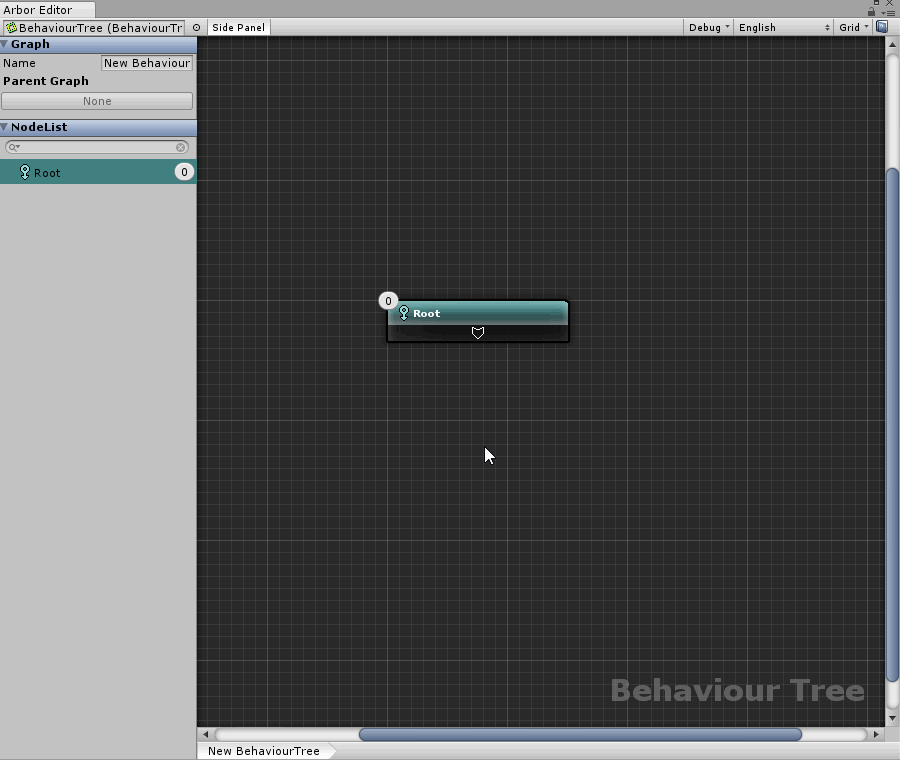Open the help book icon in toolbar
Screen dimensions: 900x760
click(x=882, y=27)
